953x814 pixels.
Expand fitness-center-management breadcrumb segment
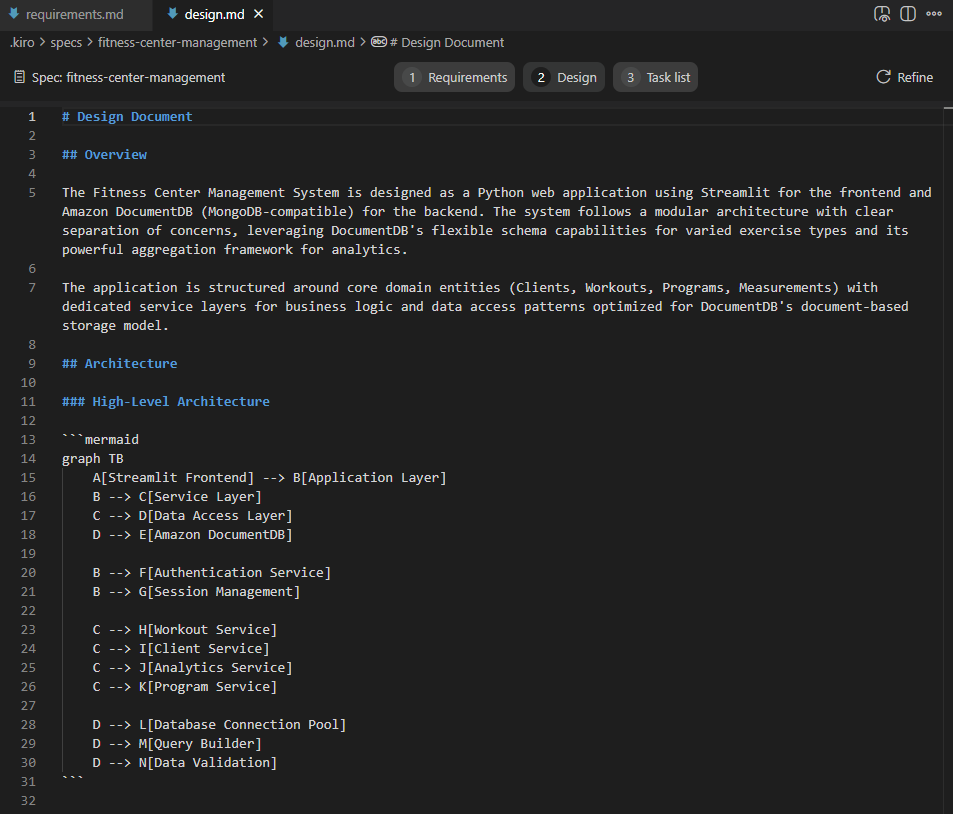pyautogui.click(x=177, y=42)
